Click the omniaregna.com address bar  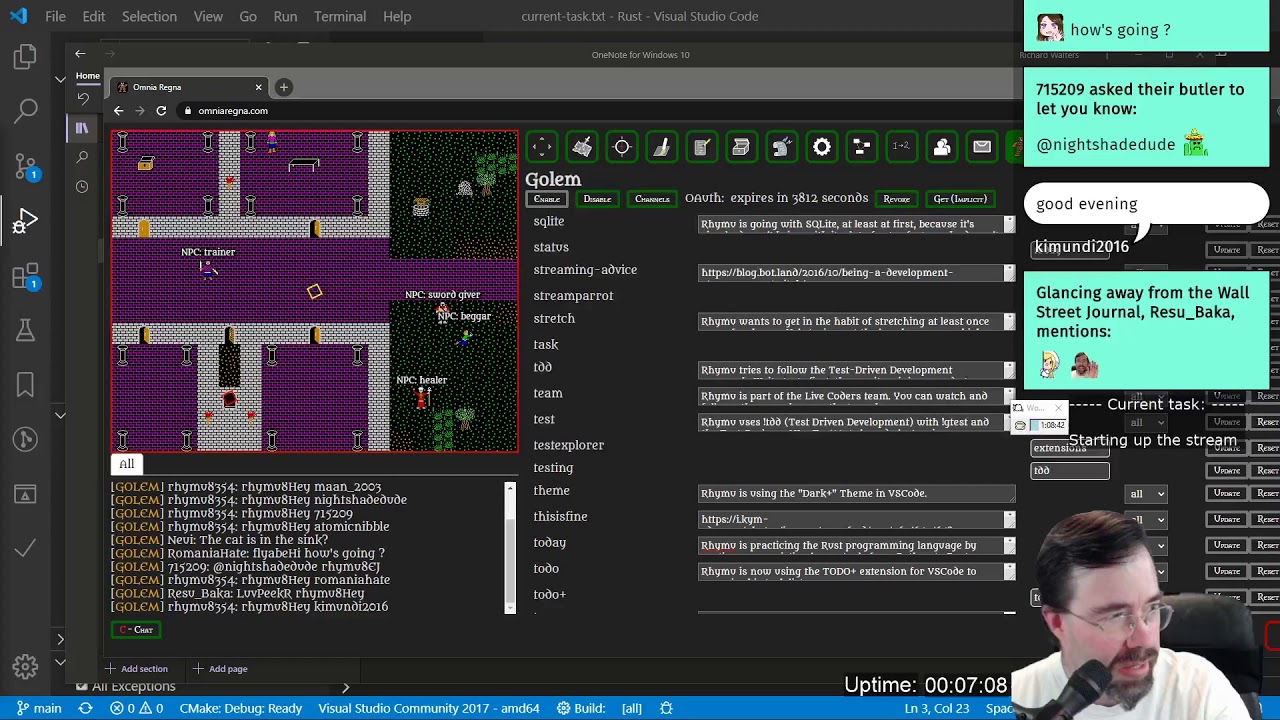pos(600,111)
